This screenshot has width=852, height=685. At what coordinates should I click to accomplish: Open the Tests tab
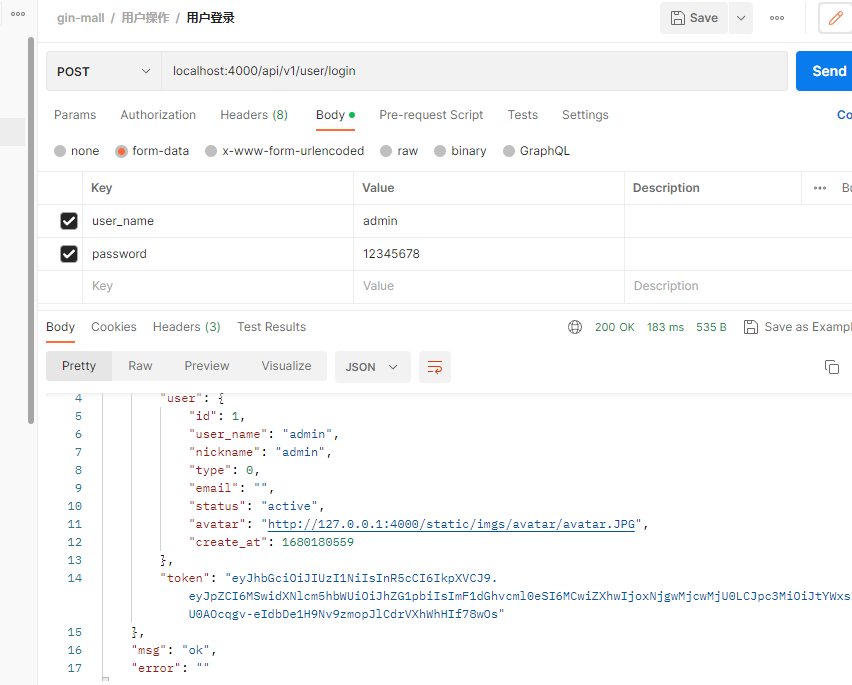[523, 115]
